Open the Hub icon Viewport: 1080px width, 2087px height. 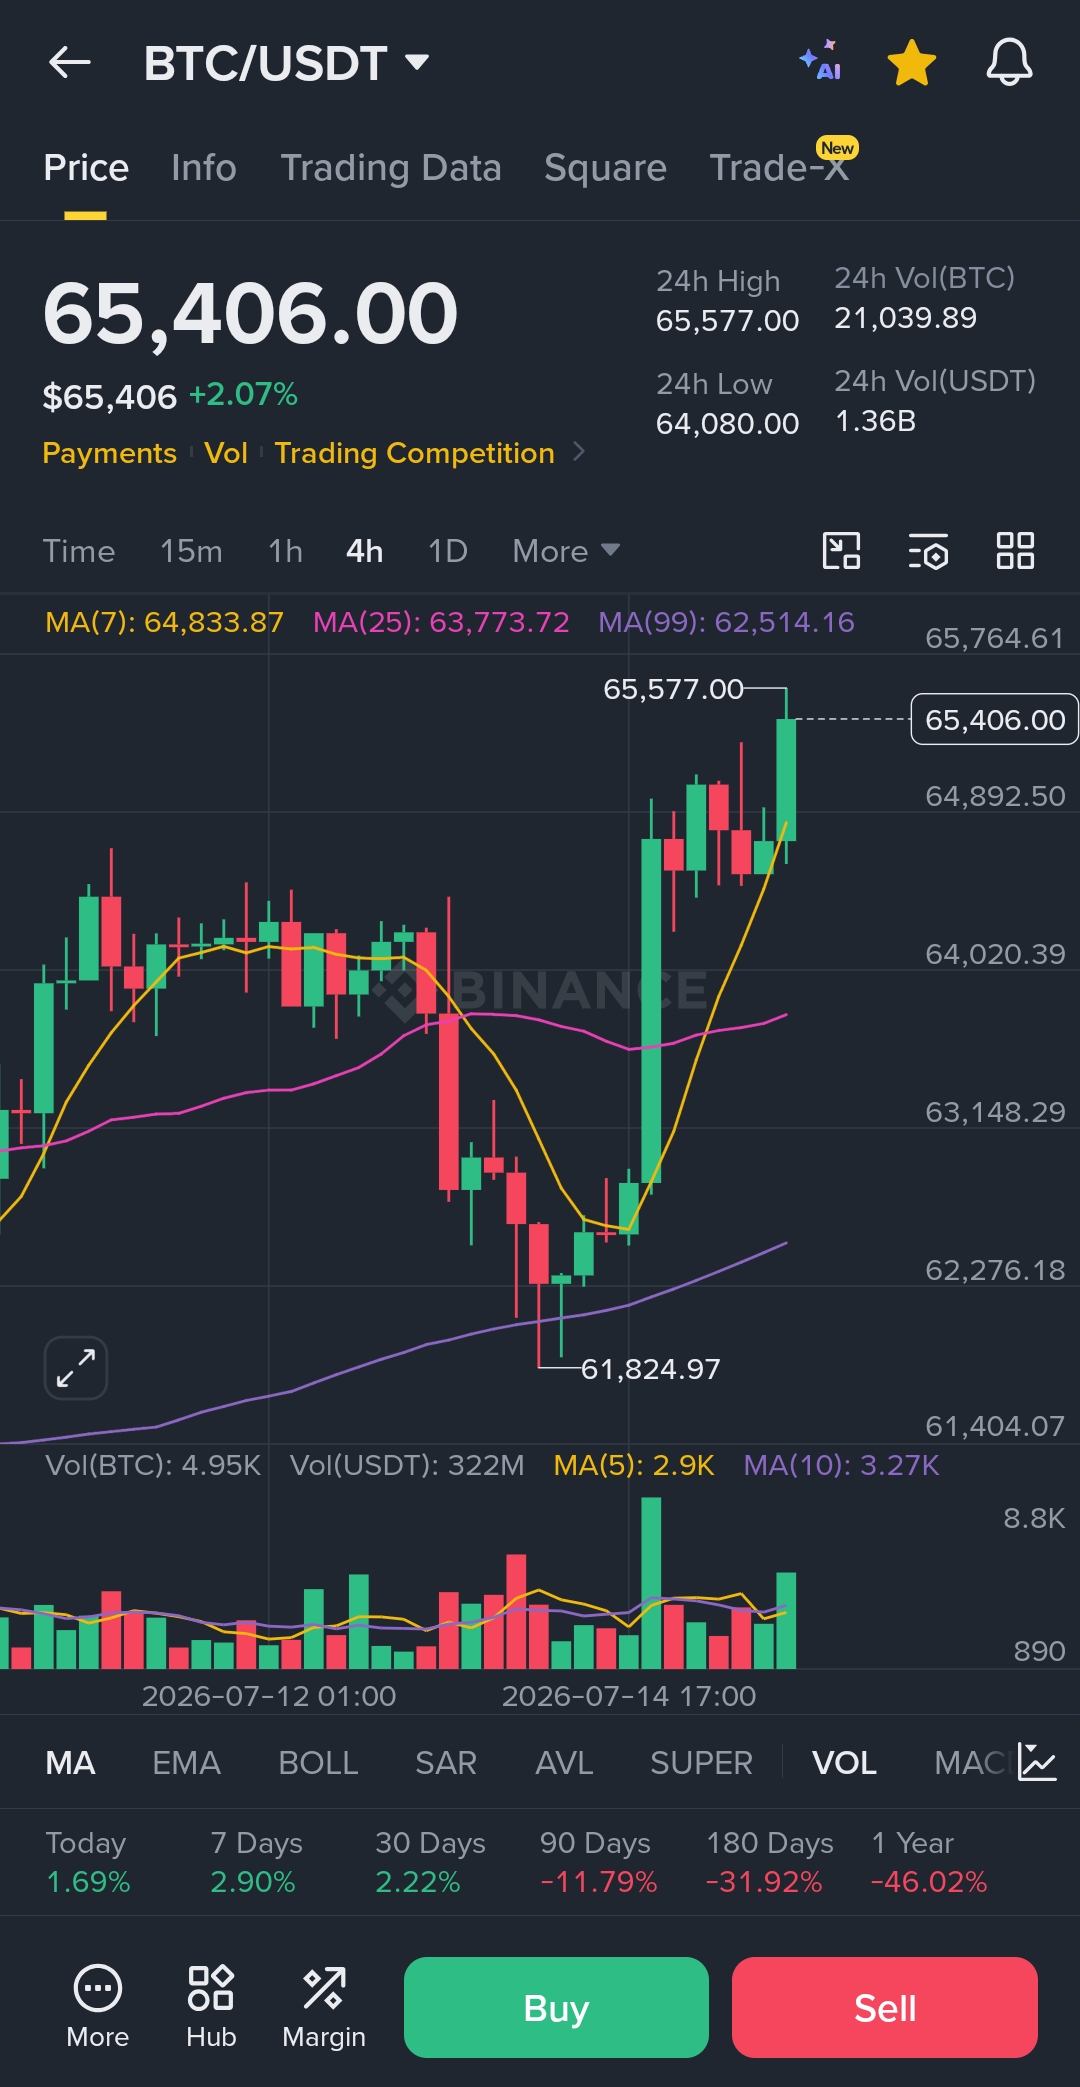(x=211, y=2006)
